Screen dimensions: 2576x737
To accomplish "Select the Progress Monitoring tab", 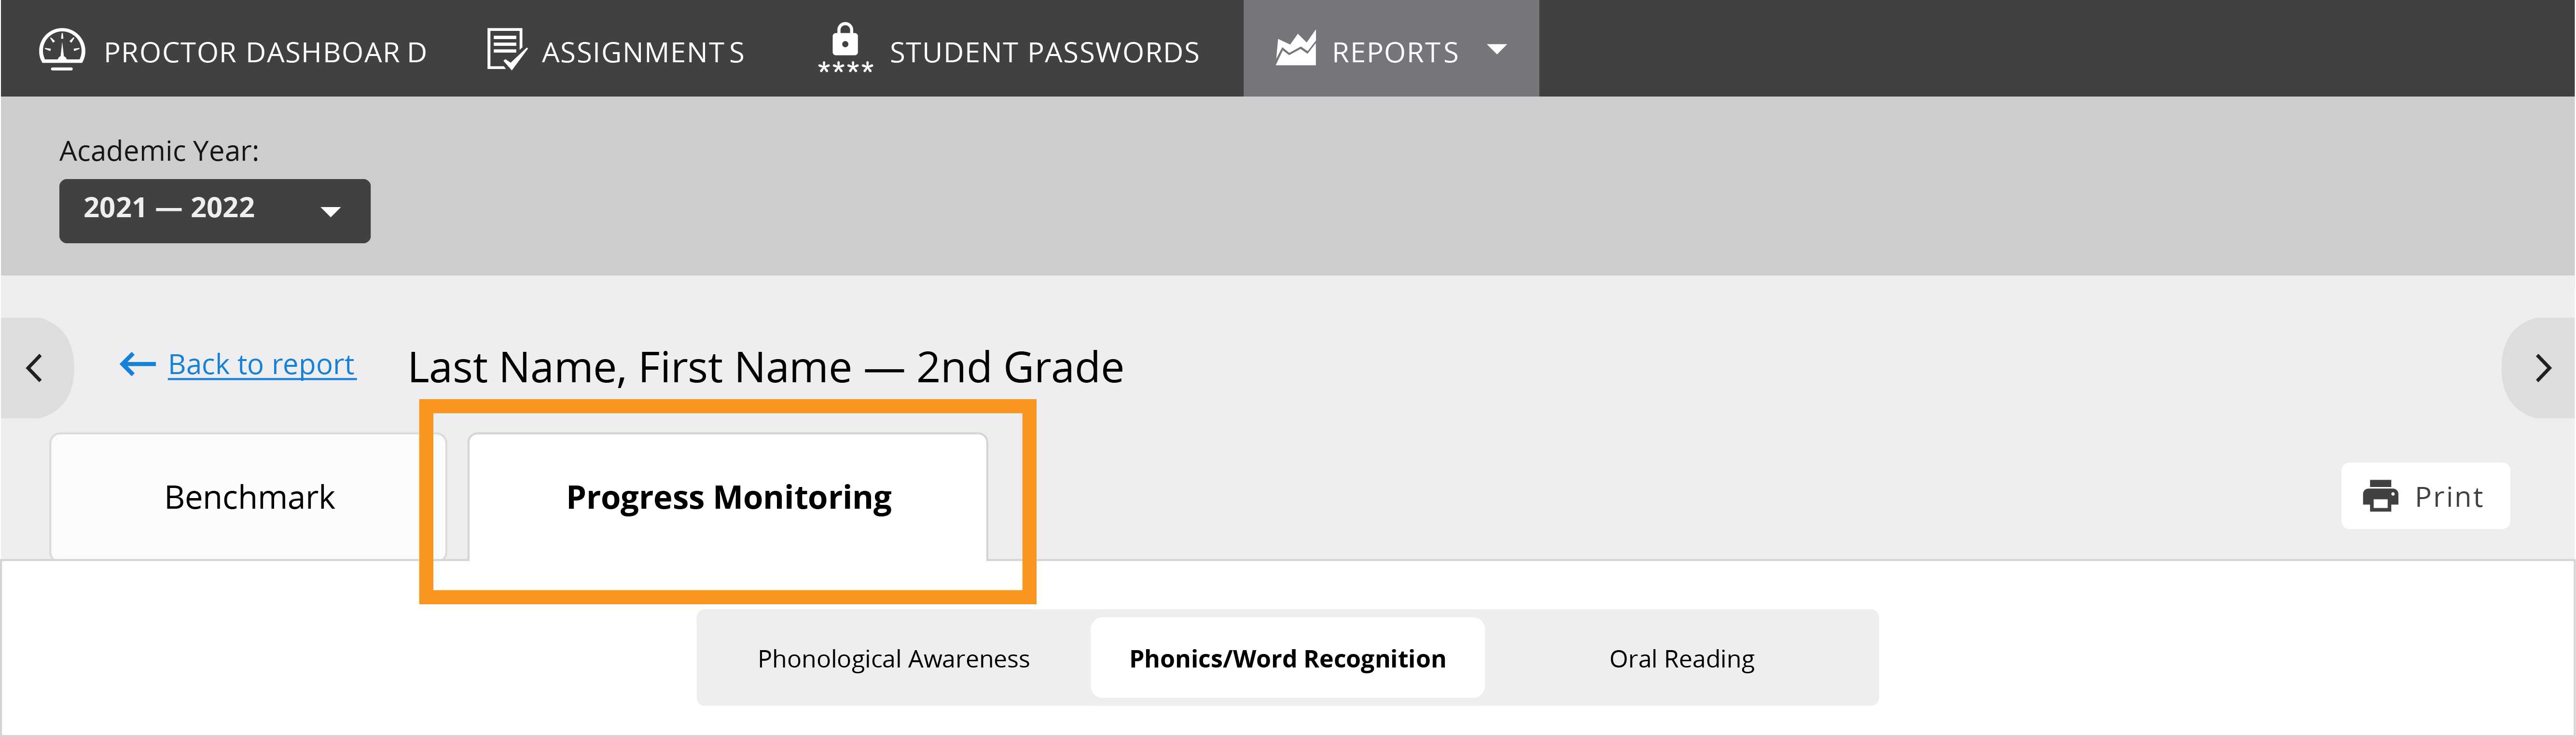I will (x=728, y=497).
